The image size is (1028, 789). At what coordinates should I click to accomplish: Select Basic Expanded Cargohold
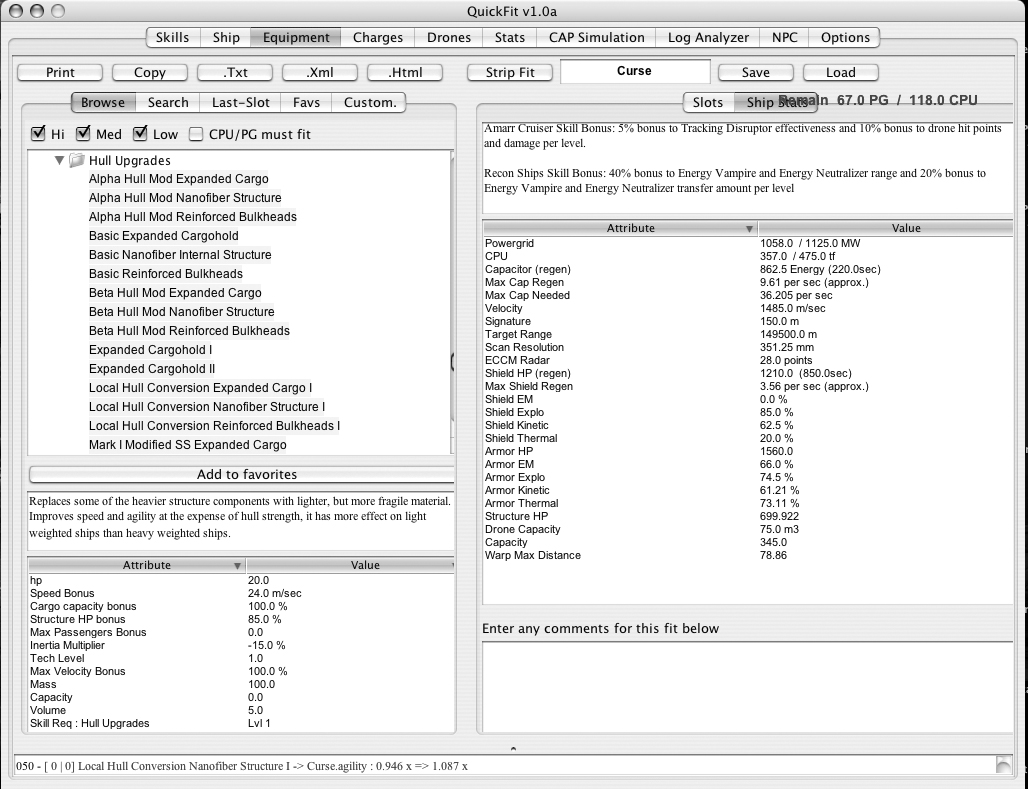click(163, 236)
